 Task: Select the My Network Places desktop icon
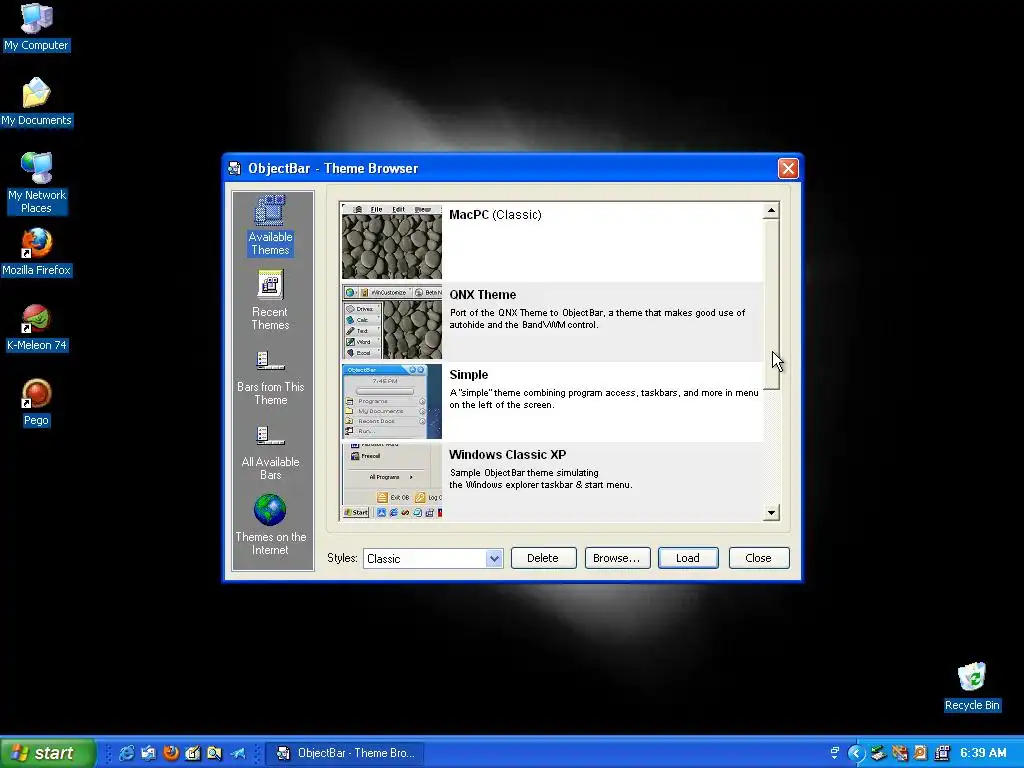click(x=36, y=183)
